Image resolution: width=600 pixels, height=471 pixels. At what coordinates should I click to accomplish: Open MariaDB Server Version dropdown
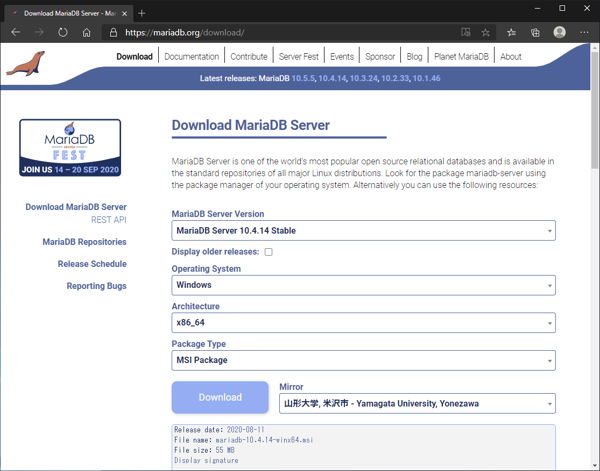point(364,230)
